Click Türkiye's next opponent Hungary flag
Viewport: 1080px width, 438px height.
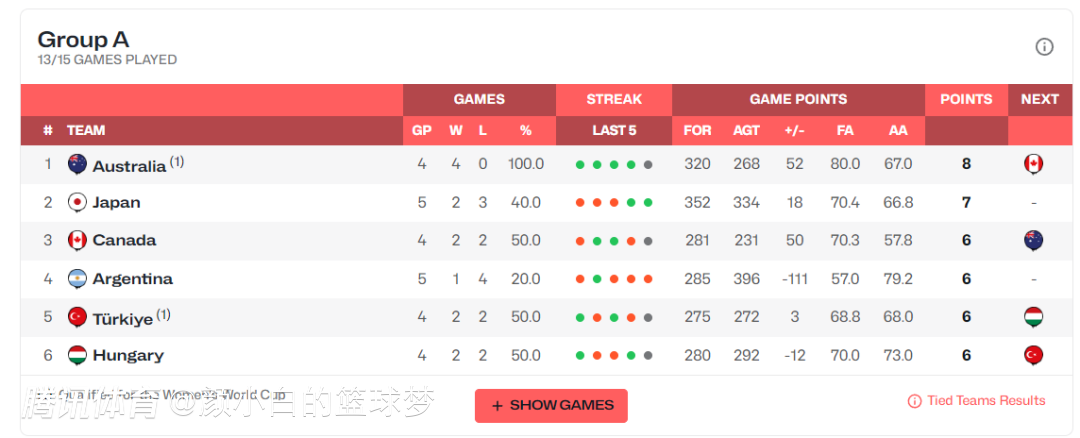pos(1034,317)
